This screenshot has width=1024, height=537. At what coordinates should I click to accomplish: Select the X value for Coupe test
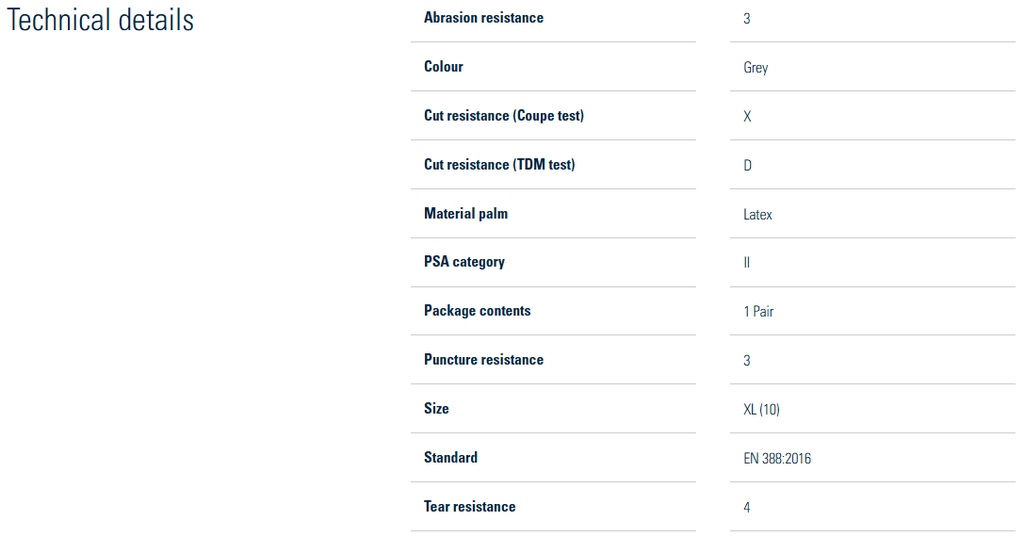[747, 116]
